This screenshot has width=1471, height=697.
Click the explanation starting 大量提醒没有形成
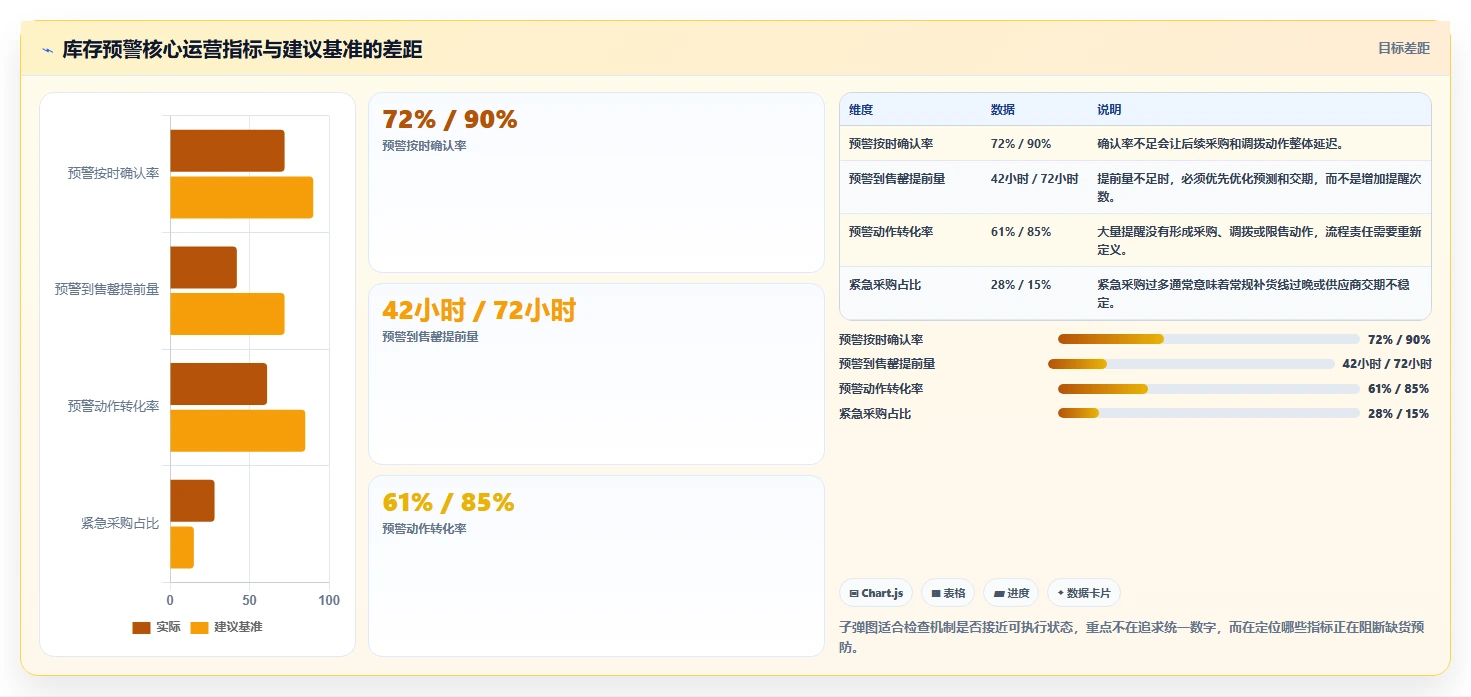(1259, 241)
